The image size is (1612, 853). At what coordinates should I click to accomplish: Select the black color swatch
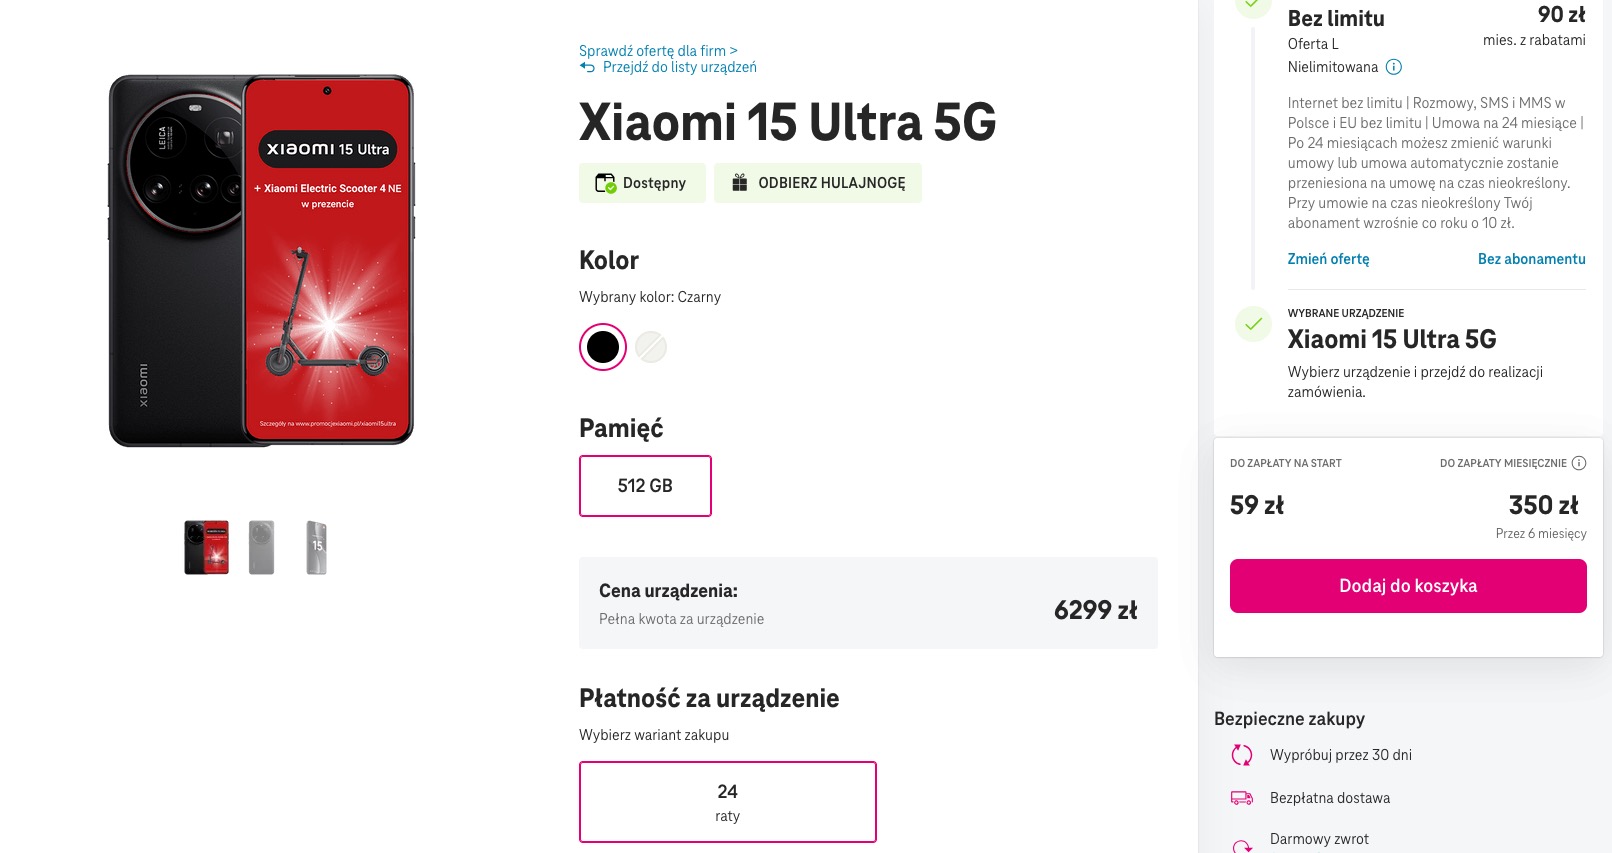pyautogui.click(x=603, y=347)
